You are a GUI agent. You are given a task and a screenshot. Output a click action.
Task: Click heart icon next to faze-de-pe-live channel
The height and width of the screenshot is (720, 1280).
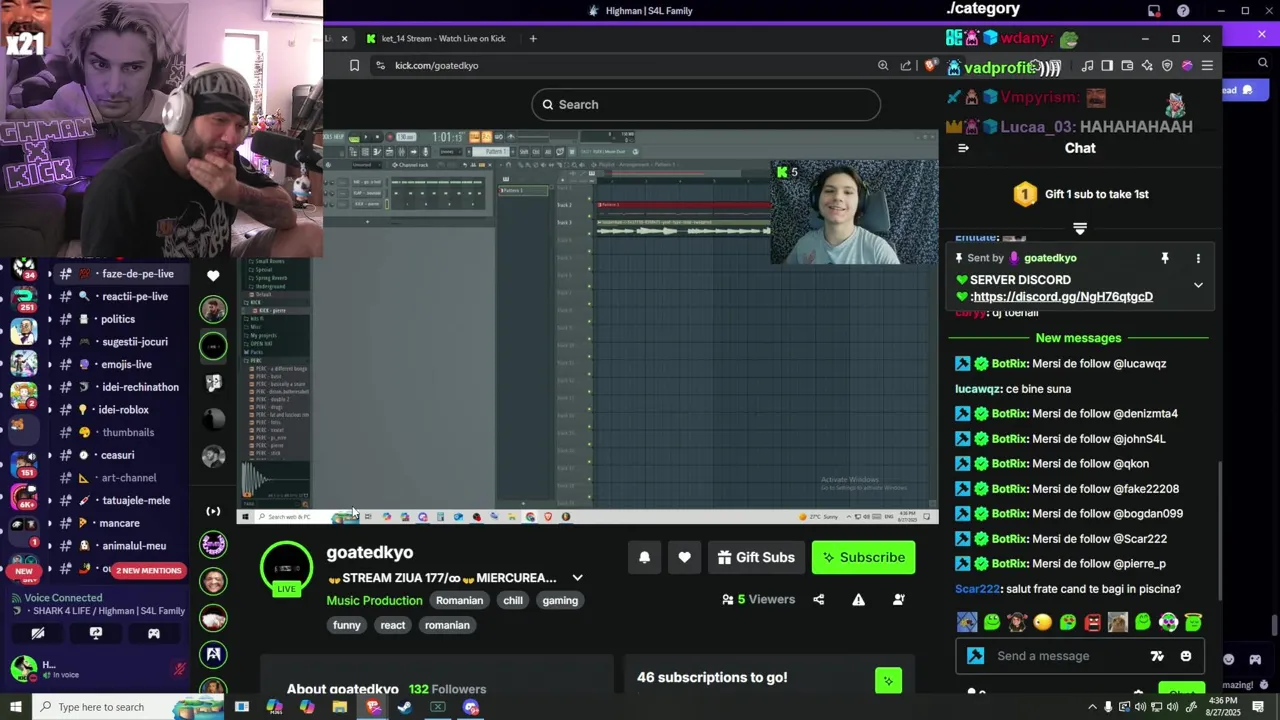pos(213,275)
